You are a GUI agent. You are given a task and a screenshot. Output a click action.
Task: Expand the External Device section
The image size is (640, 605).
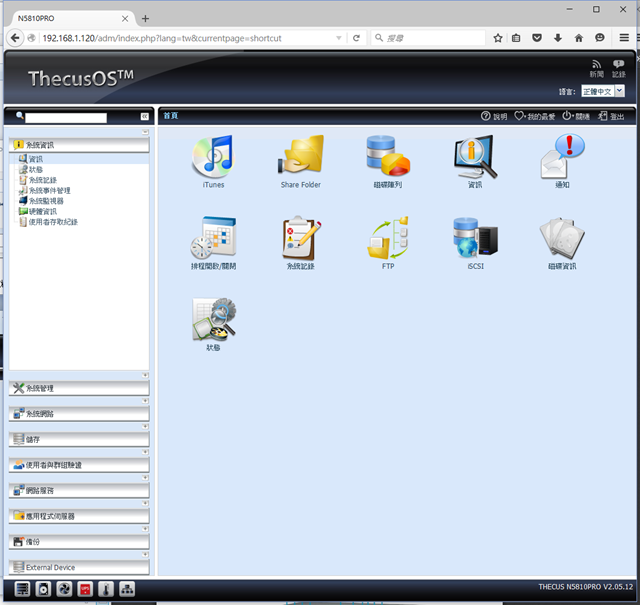[79, 567]
